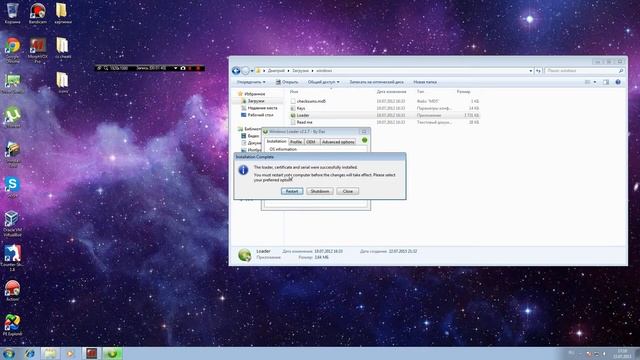Sort by the Тип column header

[x=420, y=92]
